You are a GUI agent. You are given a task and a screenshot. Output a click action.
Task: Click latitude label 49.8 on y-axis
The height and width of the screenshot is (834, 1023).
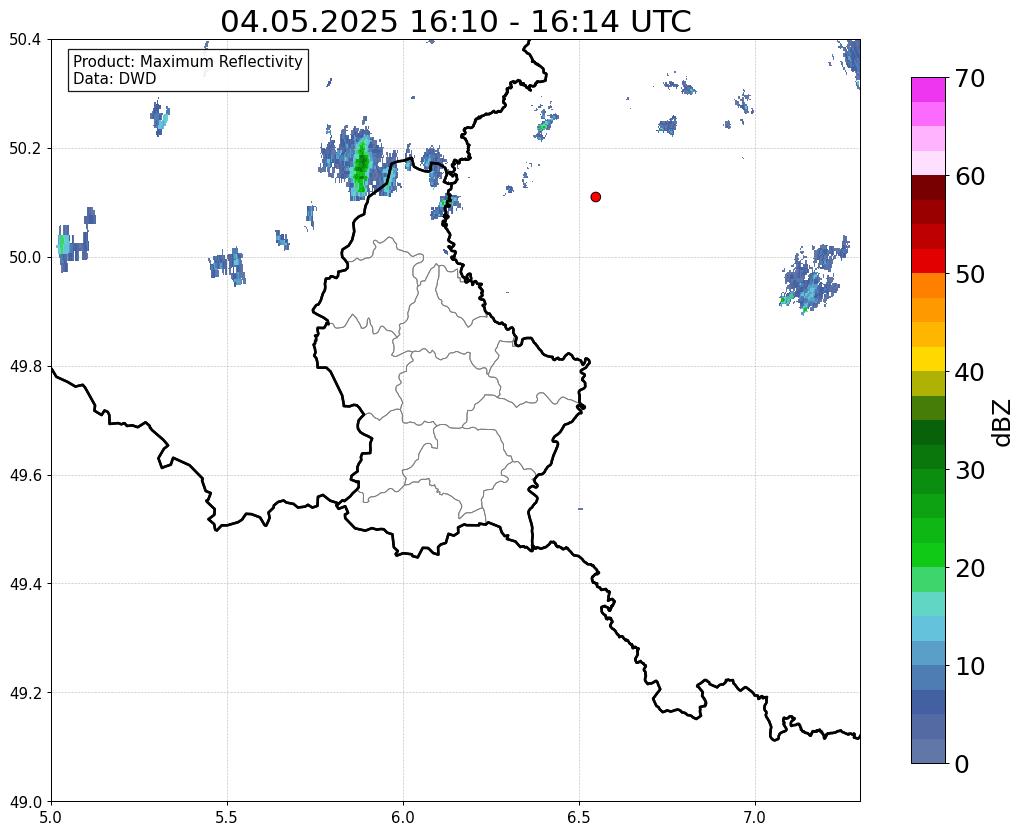coord(25,367)
